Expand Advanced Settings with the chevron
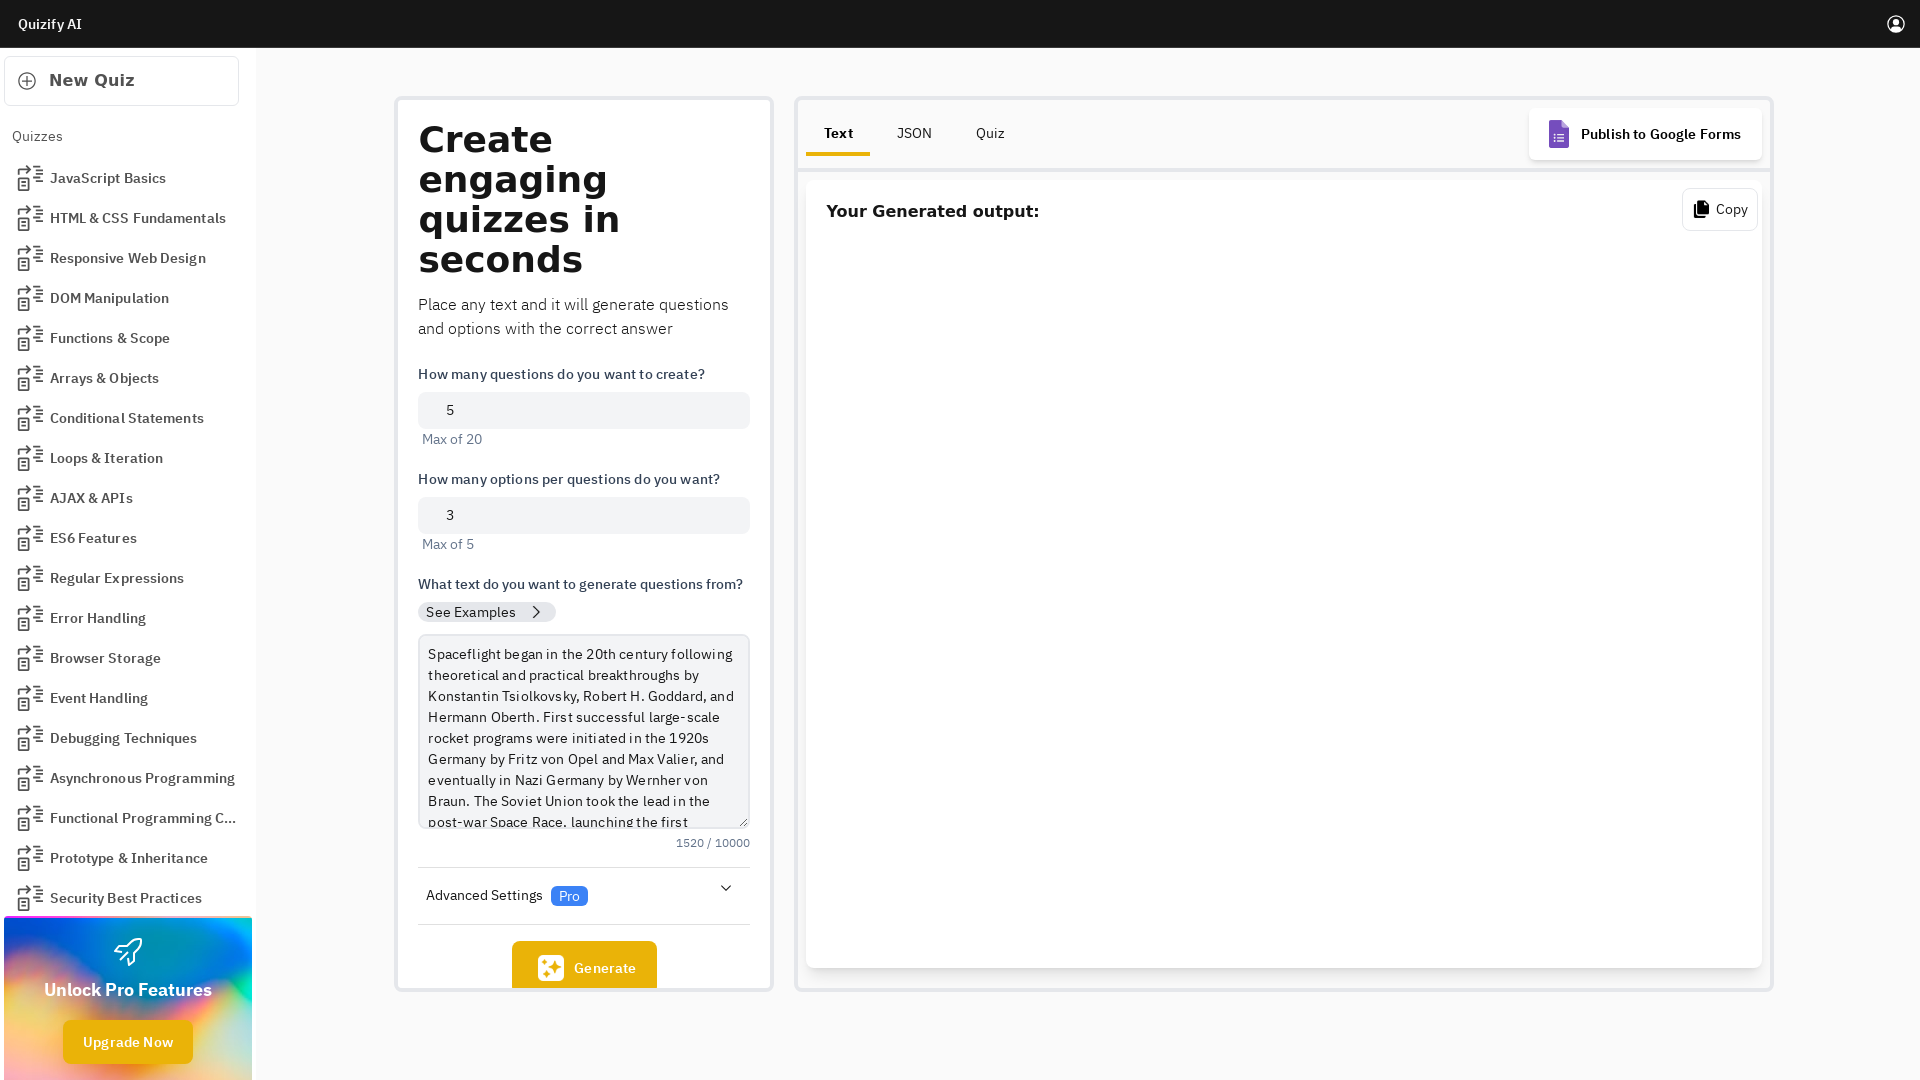This screenshot has height=1080, width=1920. pyautogui.click(x=726, y=888)
